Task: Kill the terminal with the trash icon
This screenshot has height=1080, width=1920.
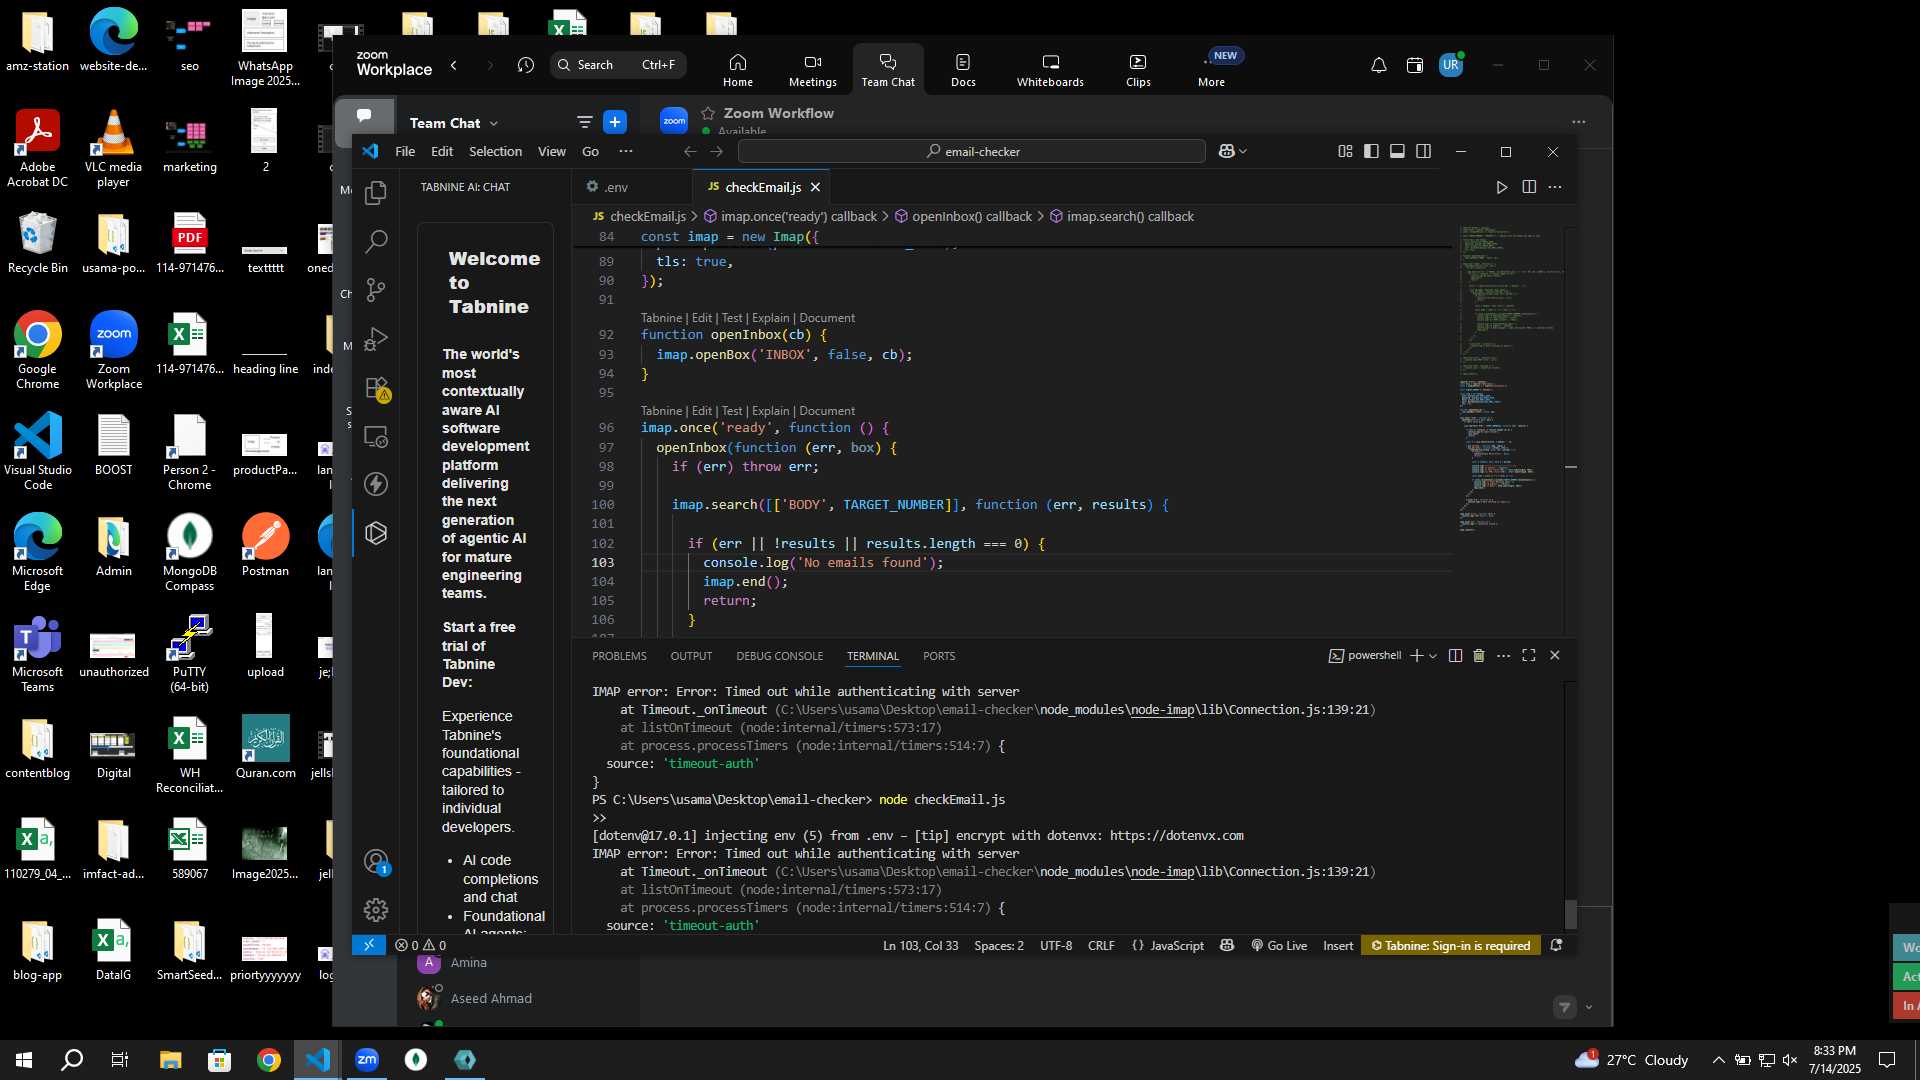Action: coord(1479,656)
